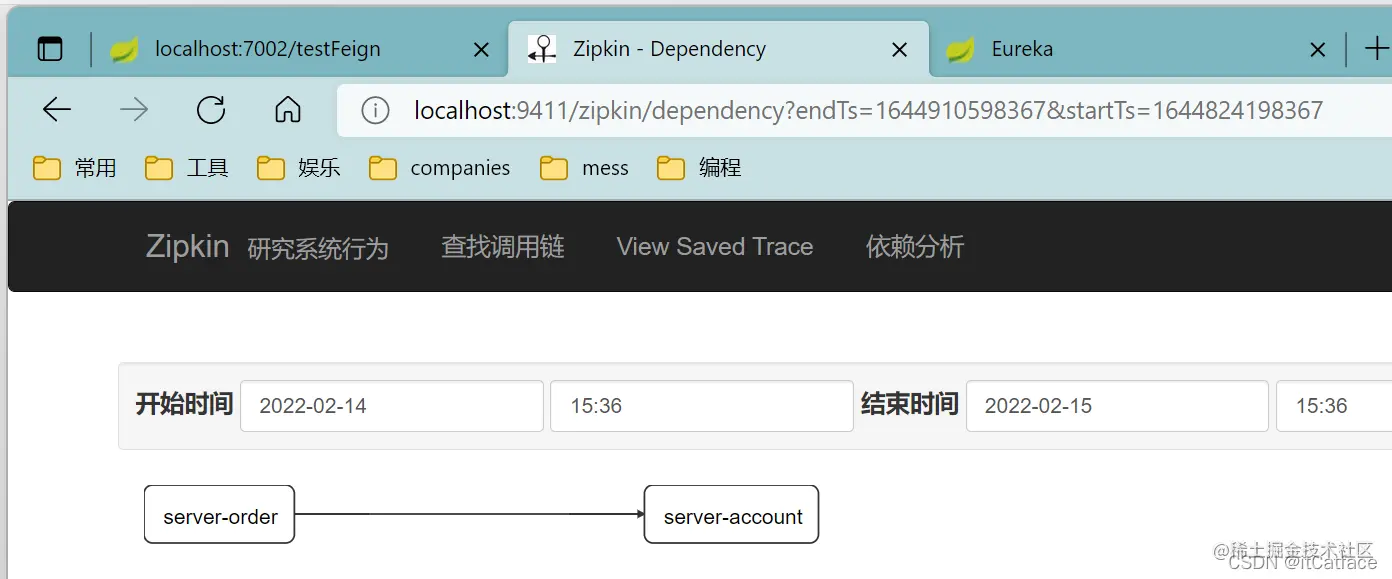The width and height of the screenshot is (1392, 579).
Task: Open the tab actions menu icon
Action: pyautogui.click(x=49, y=49)
